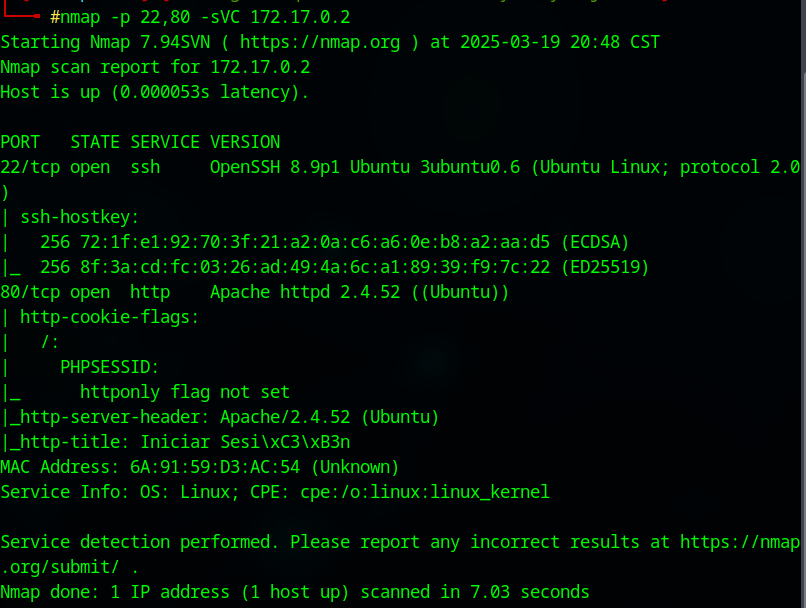Click the Nmap done summary line
Image resolution: width=806 pixels, height=608 pixels.
pyautogui.click(x=295, y=592)
